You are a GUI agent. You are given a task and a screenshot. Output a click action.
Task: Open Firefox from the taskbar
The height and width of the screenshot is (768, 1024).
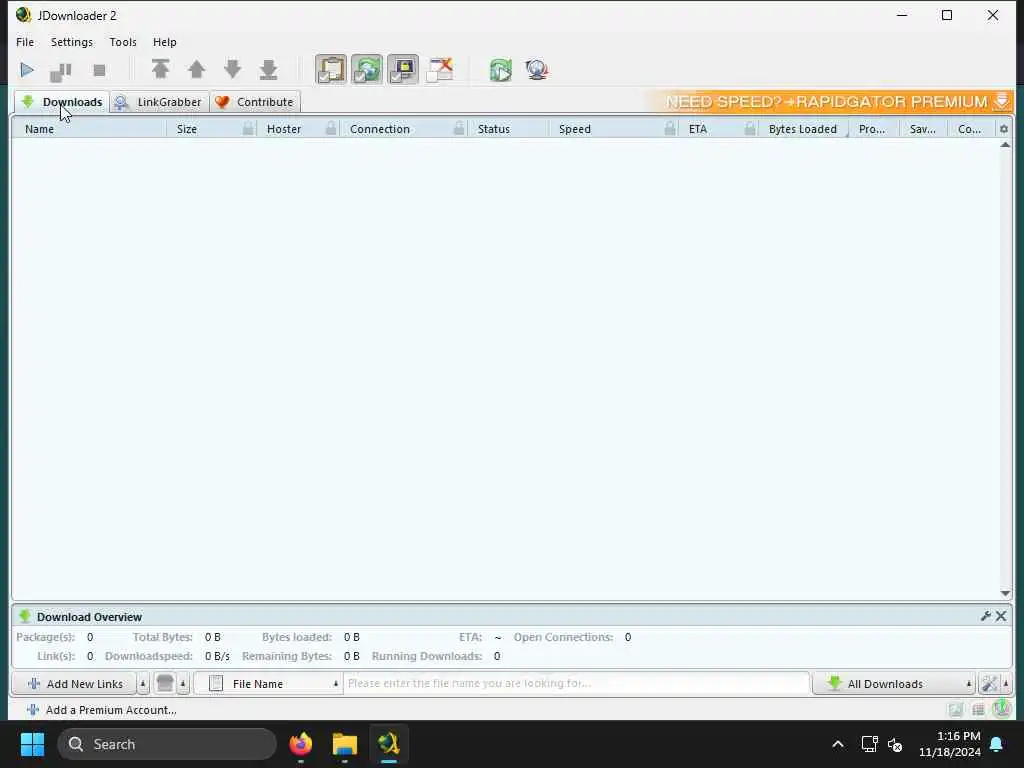[301, 744]
